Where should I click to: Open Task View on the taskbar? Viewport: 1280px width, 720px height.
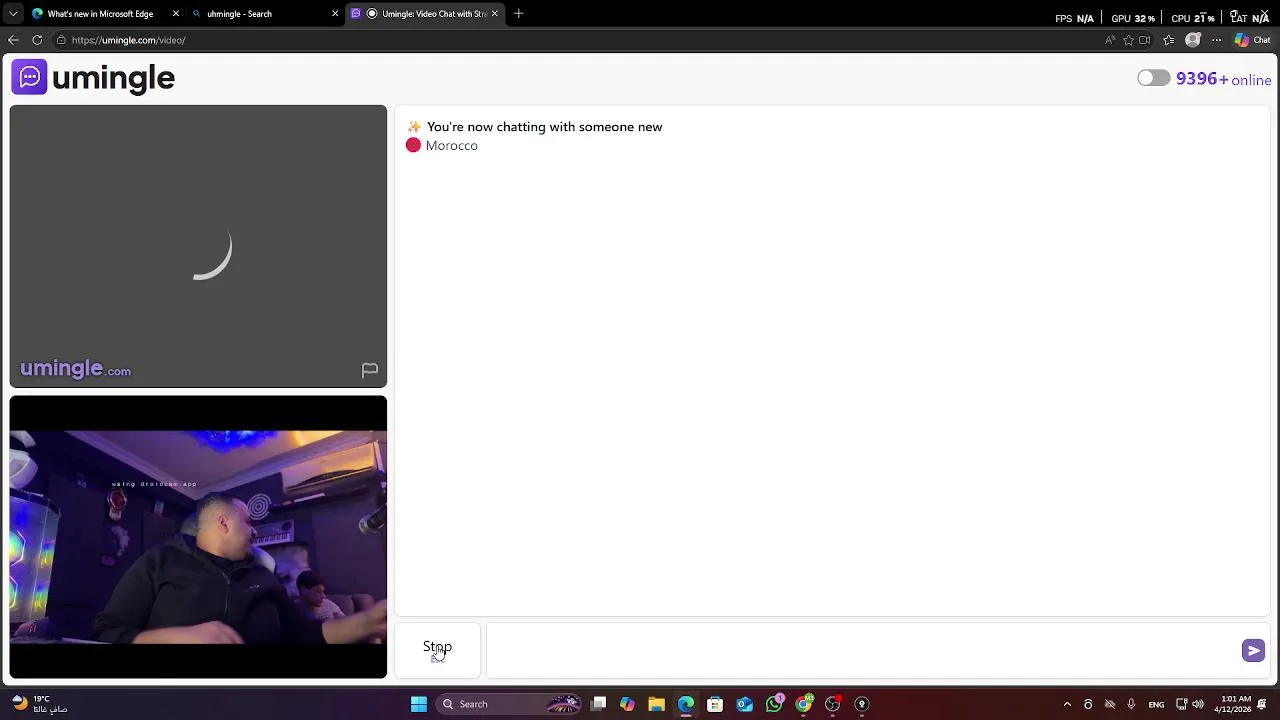coord(598,704)
